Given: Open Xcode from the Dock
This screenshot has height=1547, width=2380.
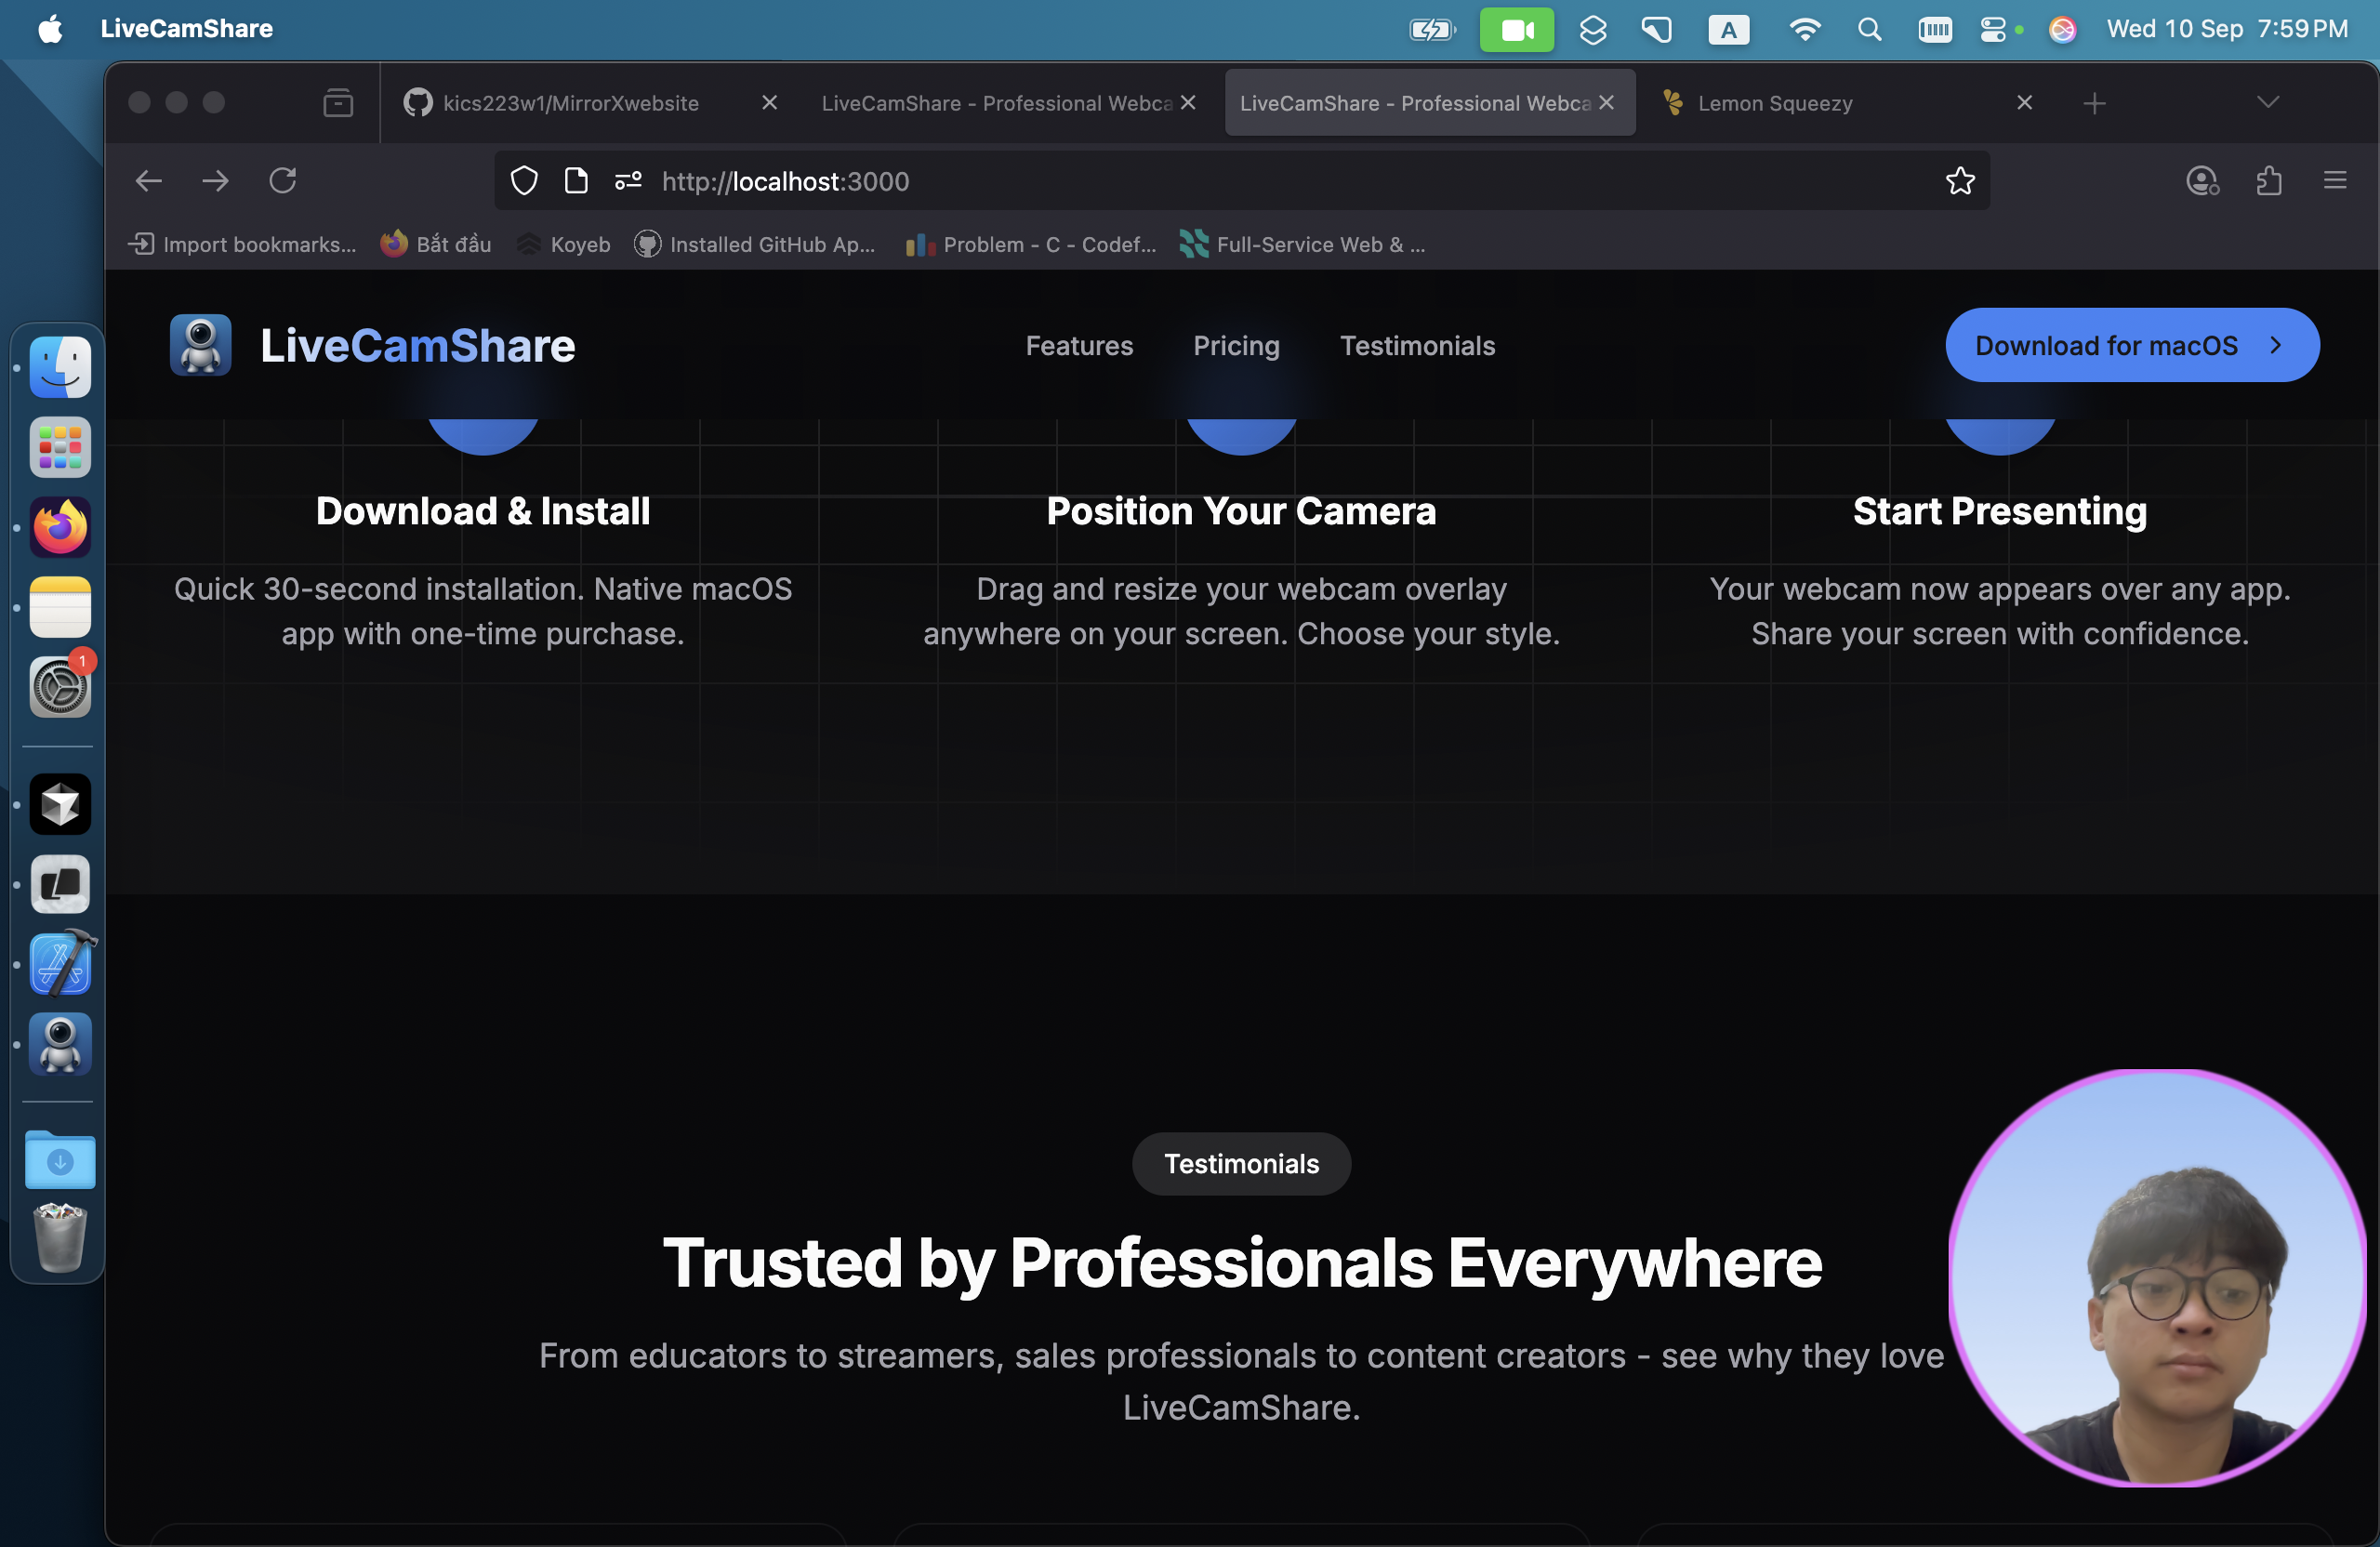Looking at the screenshot, I should [x=60, y=964].
